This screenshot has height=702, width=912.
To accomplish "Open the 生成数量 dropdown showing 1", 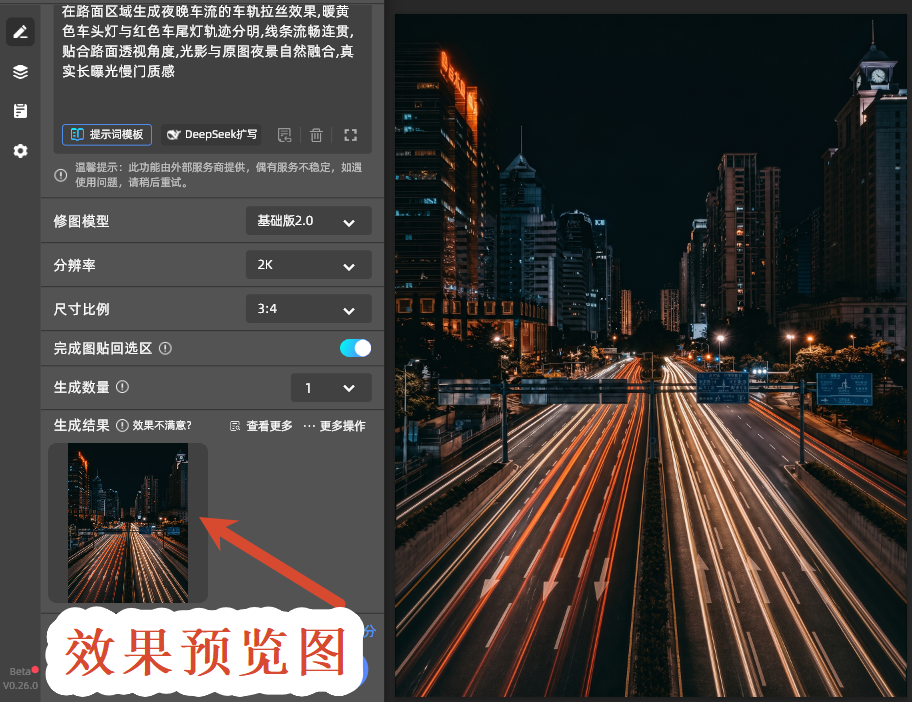I will (331, 388).
